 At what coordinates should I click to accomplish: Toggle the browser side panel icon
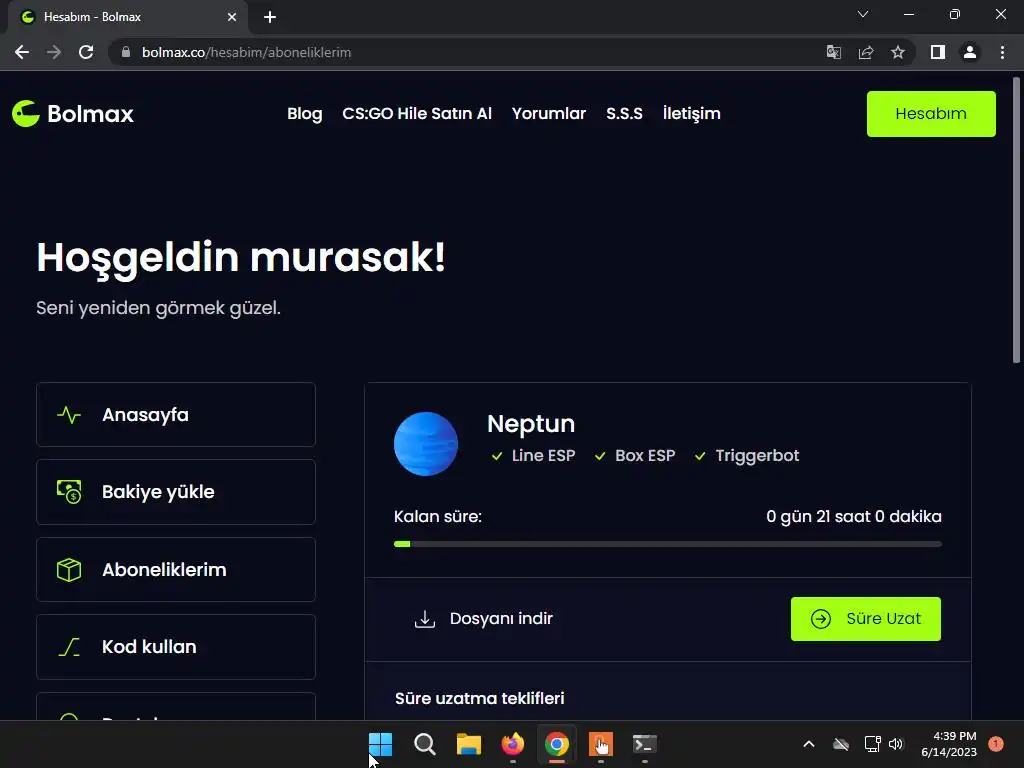pos(938,52)
